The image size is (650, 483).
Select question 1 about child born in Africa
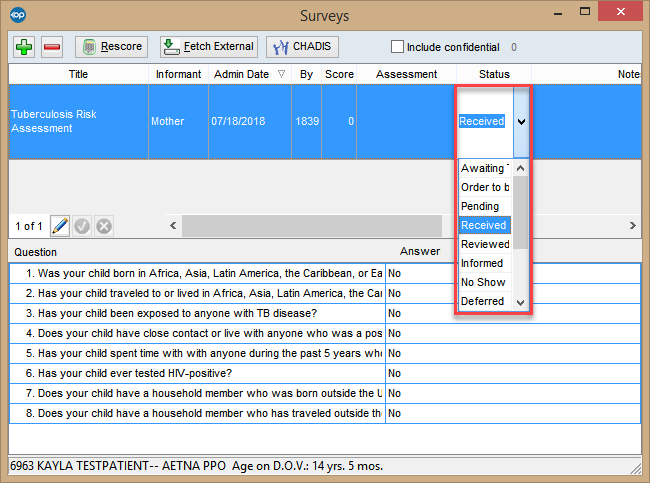click(x=197, y=274)
